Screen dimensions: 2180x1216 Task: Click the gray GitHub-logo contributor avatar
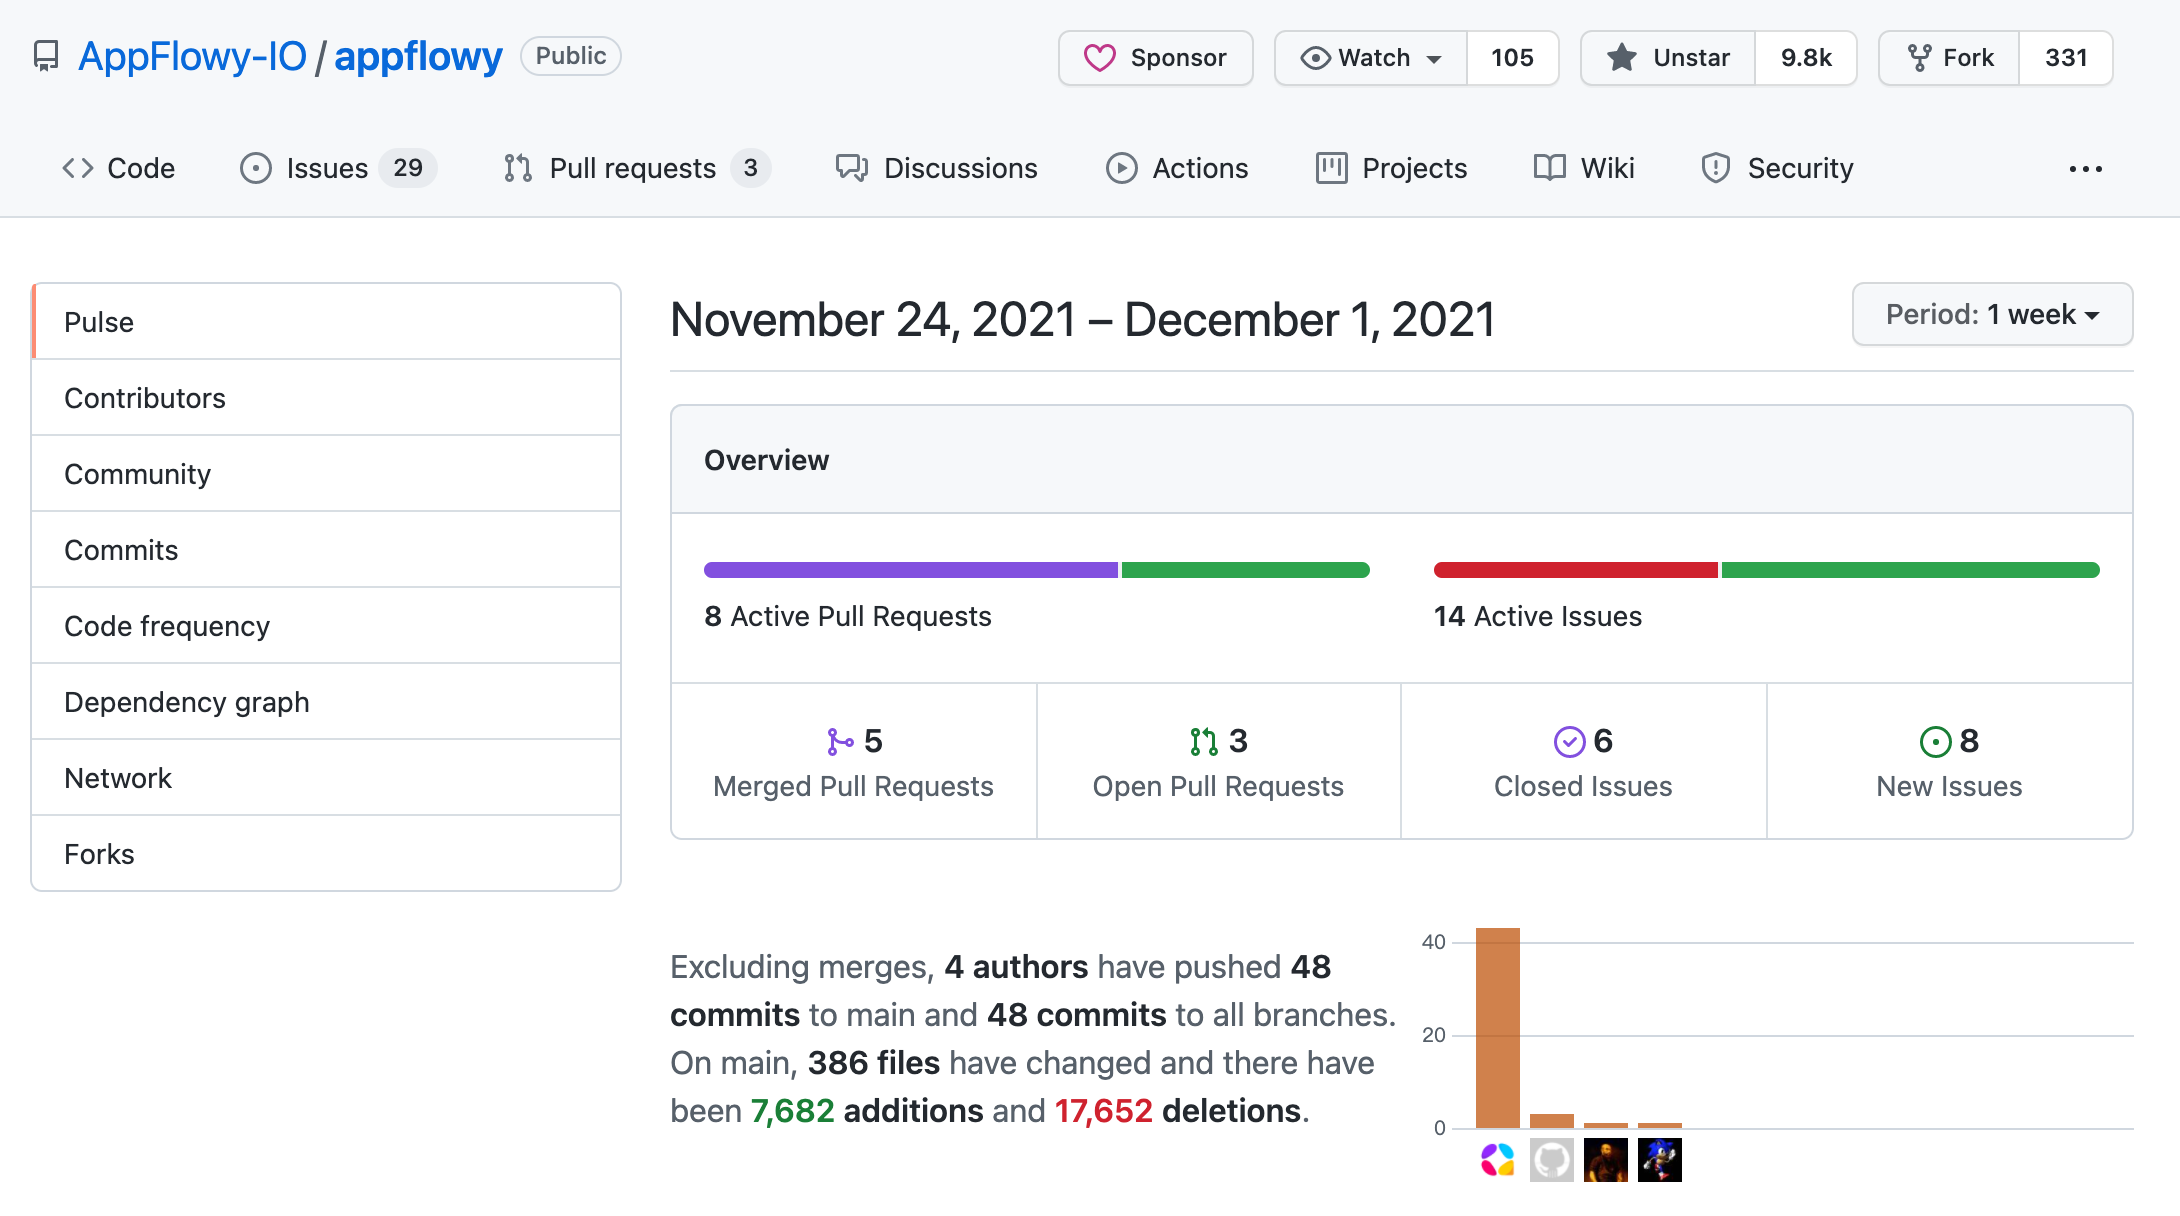pos(1552,1160)
